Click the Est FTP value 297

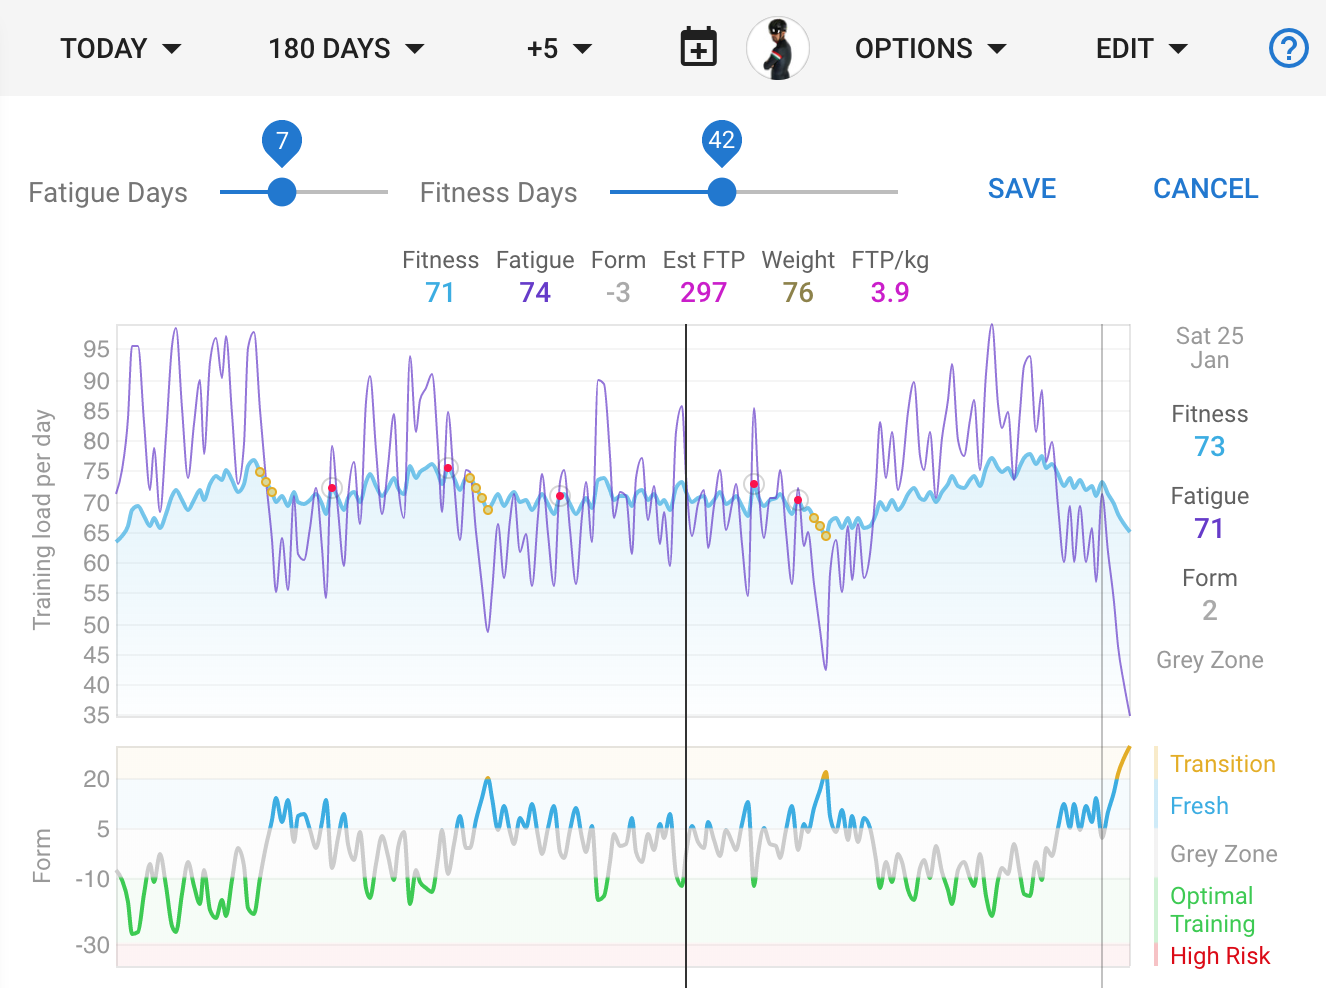[x=703, y=292]
